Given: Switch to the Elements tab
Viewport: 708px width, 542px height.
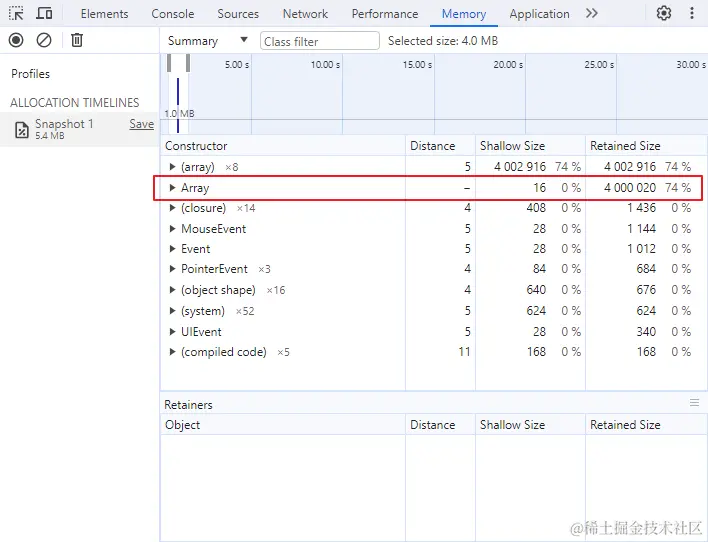Looking at the screenshot, I should [104, 14].
